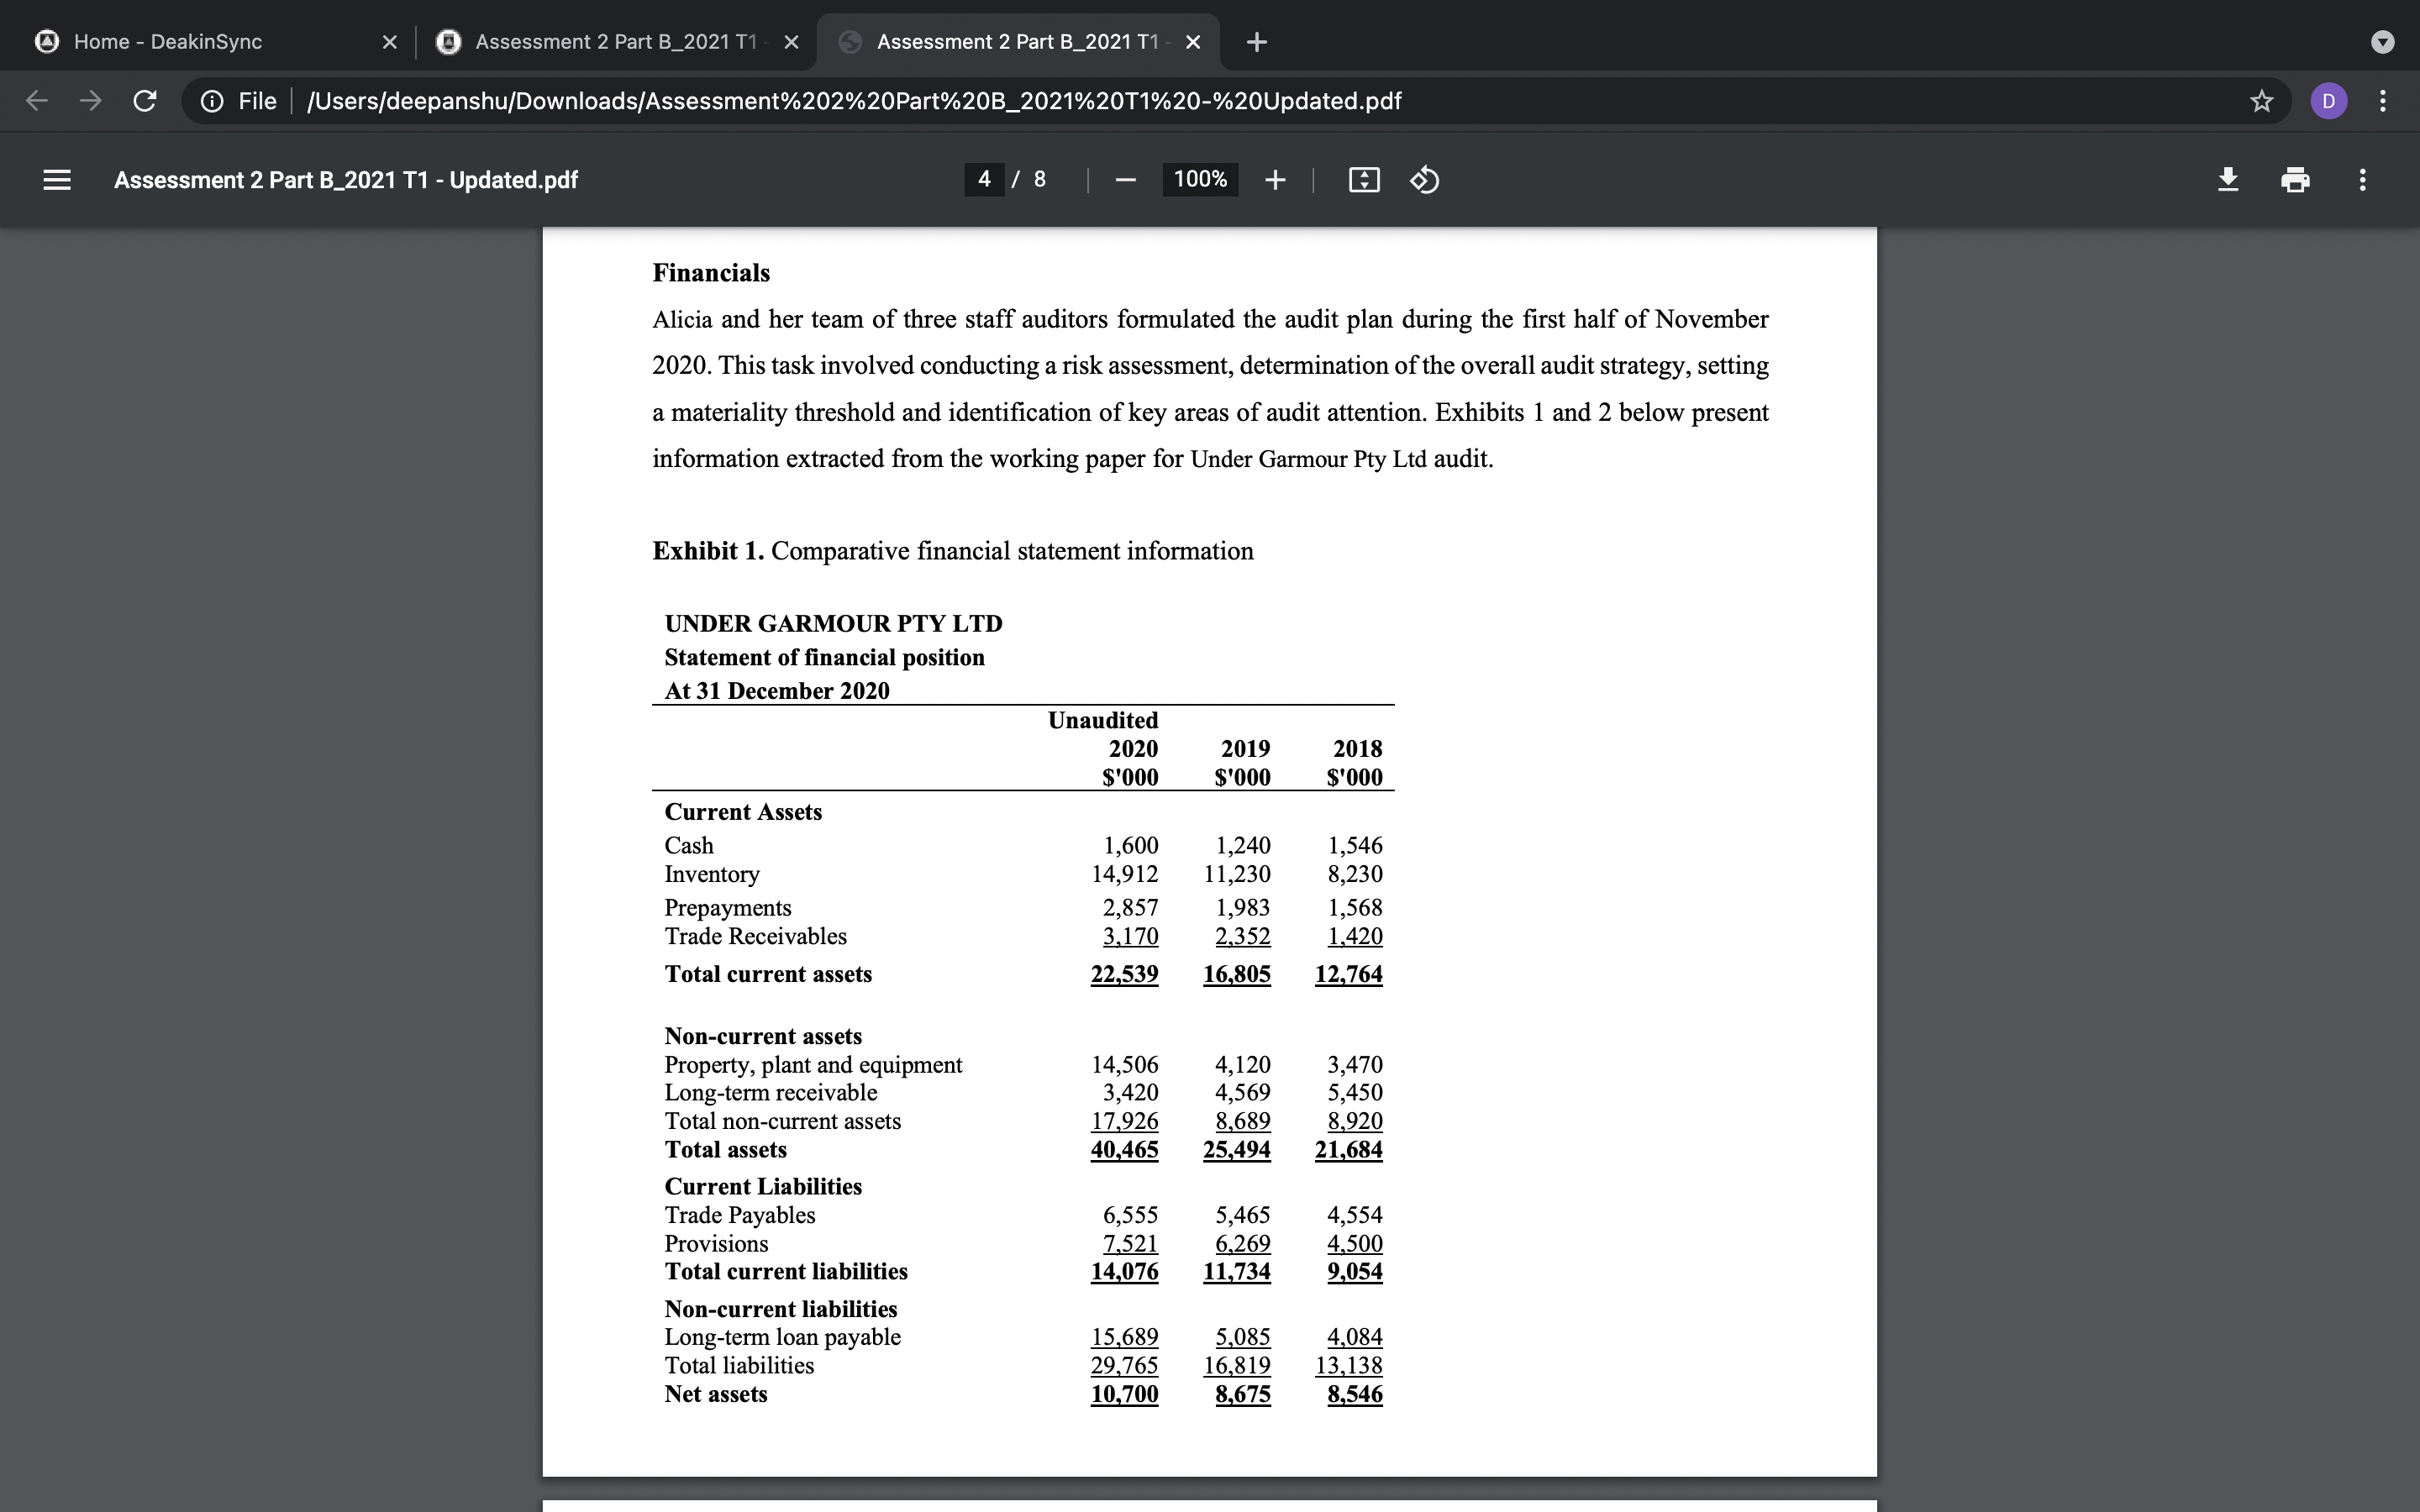The width and height of the screenshot is (2420, 1512).
Task: Zoom into the PDF document
Action: pyautogui.click(x=1275, y=180)
